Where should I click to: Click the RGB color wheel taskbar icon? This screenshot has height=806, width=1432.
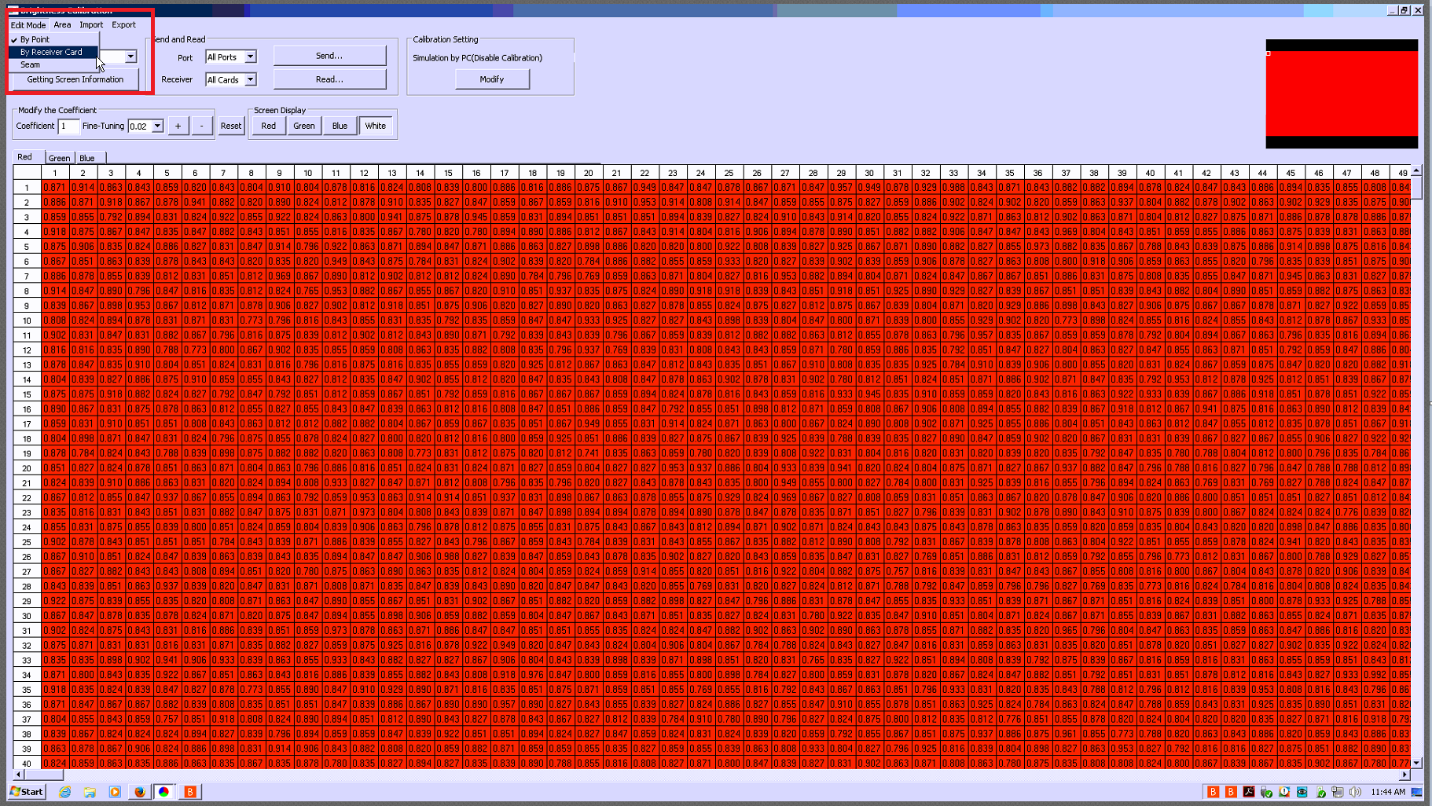tap(164, 792)
